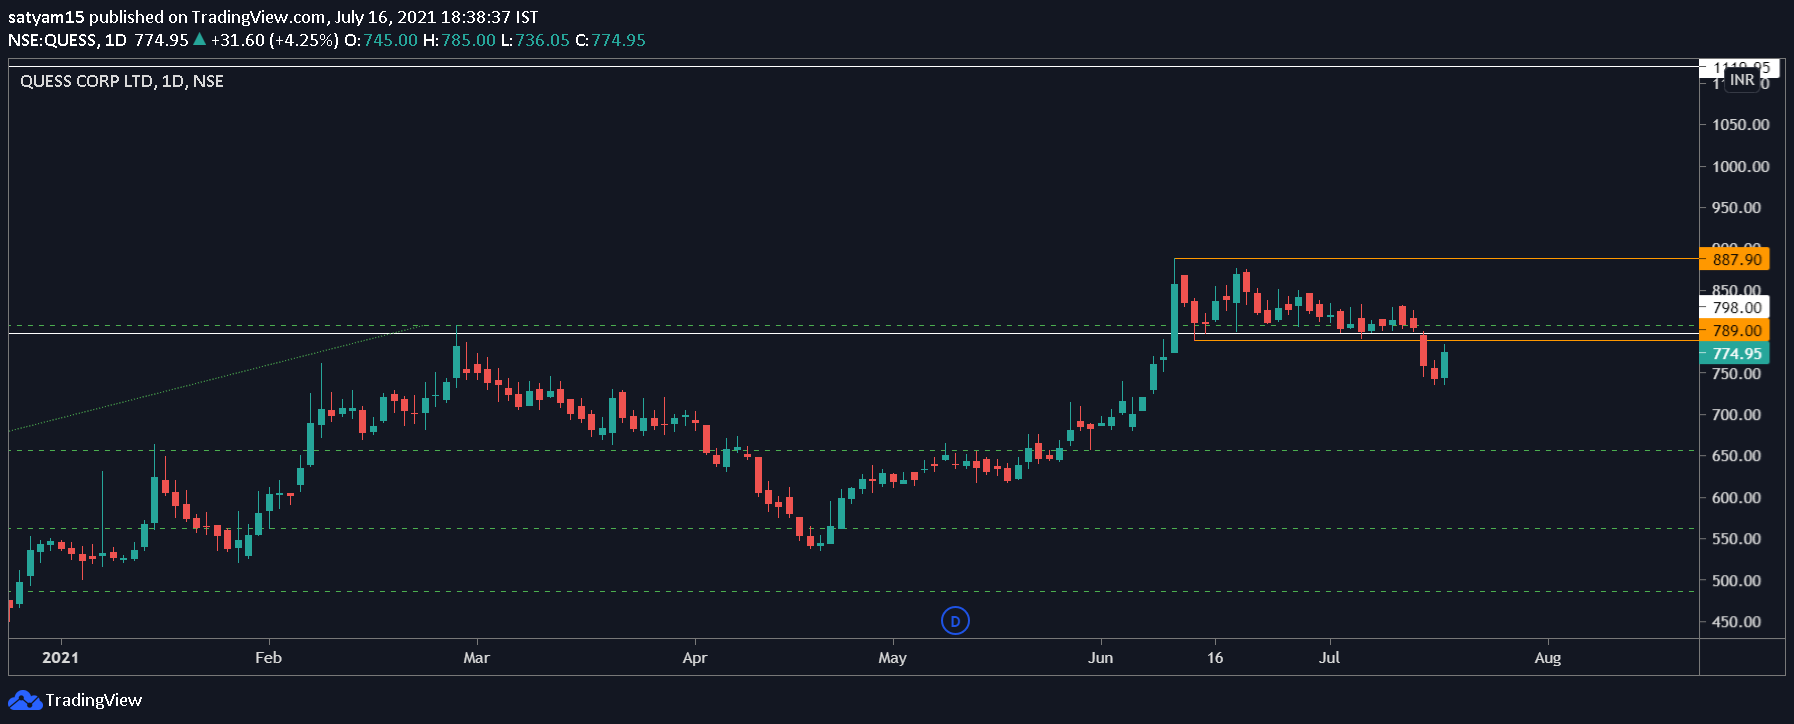Click the May label on the time axis
Screen dimensions: 1794x724
[x=892, y=657]
